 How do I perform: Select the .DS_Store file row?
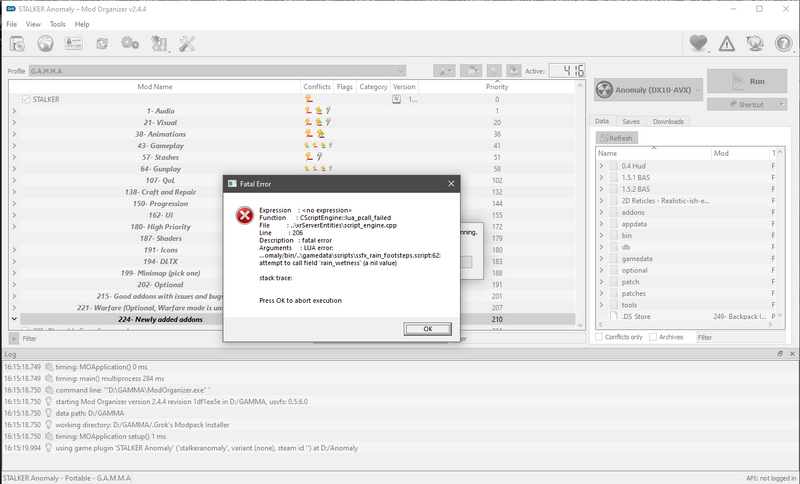coord(685,316)
